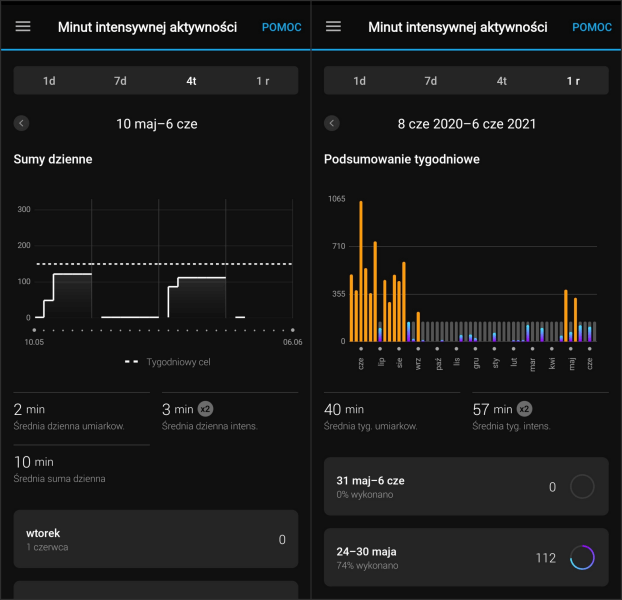The image size is (622, 600).
Task: Open wtorek 1 czerwca day card
Action: tap(156, 539)
